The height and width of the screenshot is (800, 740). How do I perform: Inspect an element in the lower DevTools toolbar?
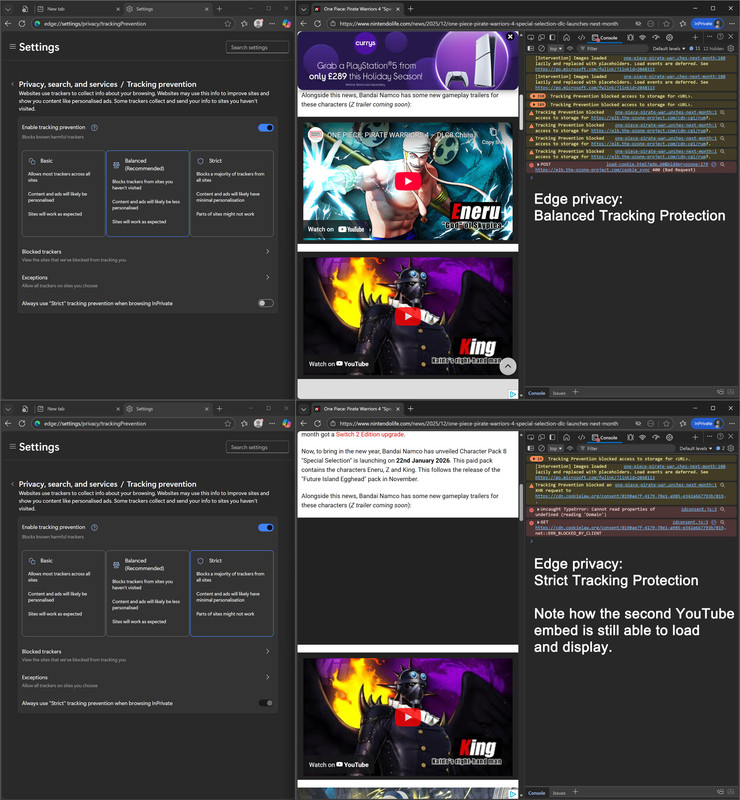531,437
